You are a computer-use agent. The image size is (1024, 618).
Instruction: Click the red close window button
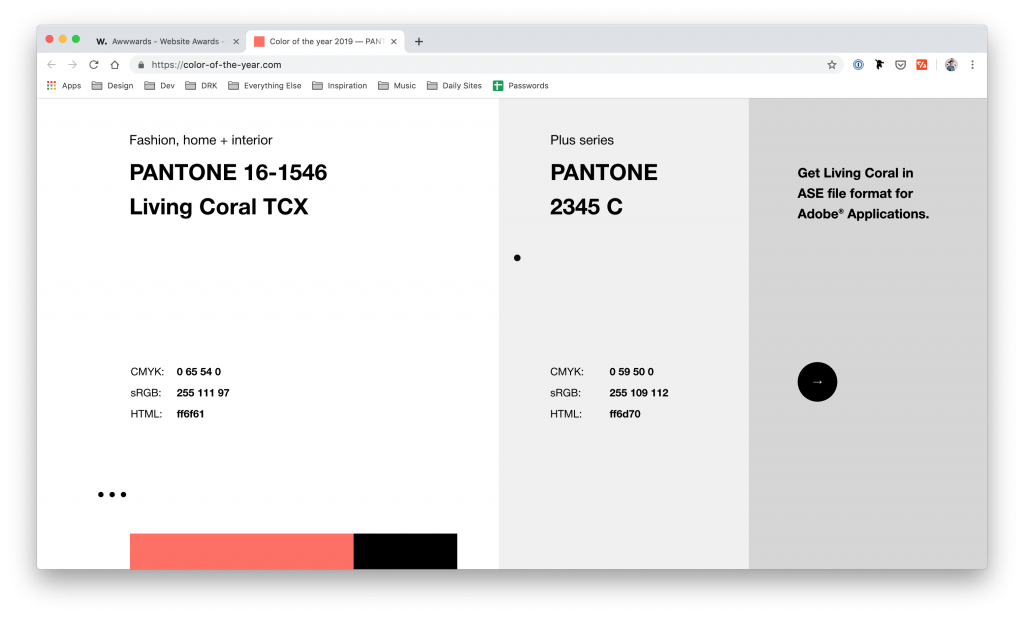click(x=50, y=39)
